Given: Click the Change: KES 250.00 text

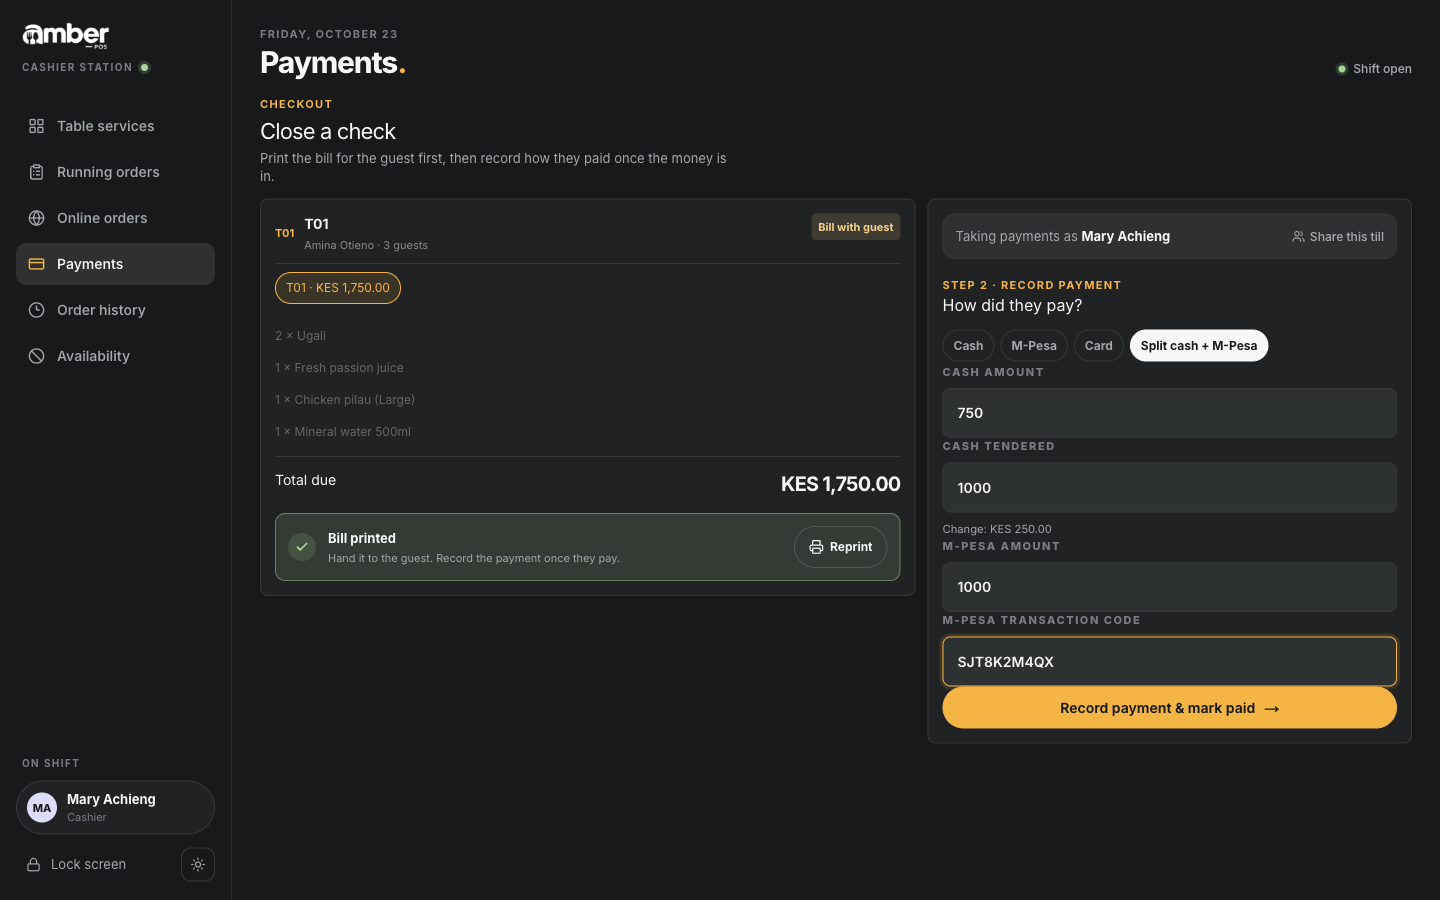Looking at the screenshot, I should [x=997, y=529].
